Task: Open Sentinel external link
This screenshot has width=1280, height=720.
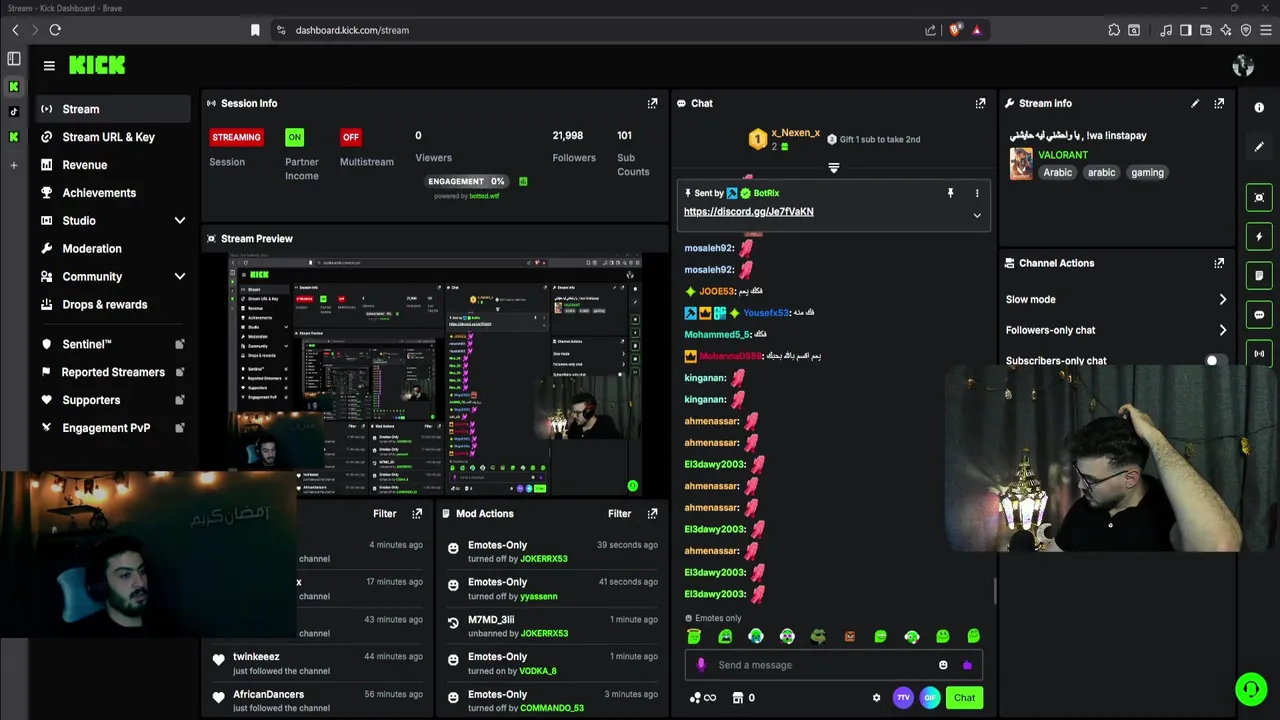Action: (112, 344)
